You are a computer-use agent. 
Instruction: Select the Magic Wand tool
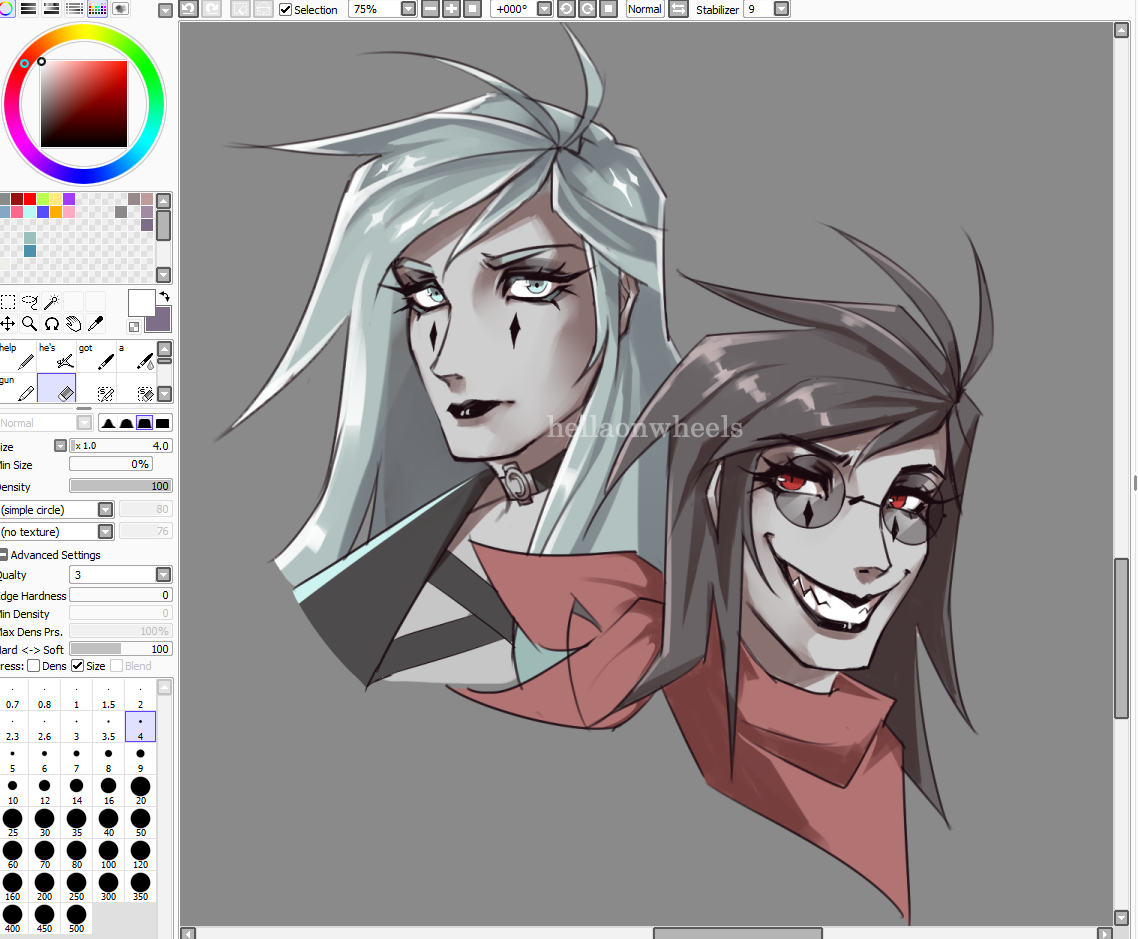tap(52, 301)
